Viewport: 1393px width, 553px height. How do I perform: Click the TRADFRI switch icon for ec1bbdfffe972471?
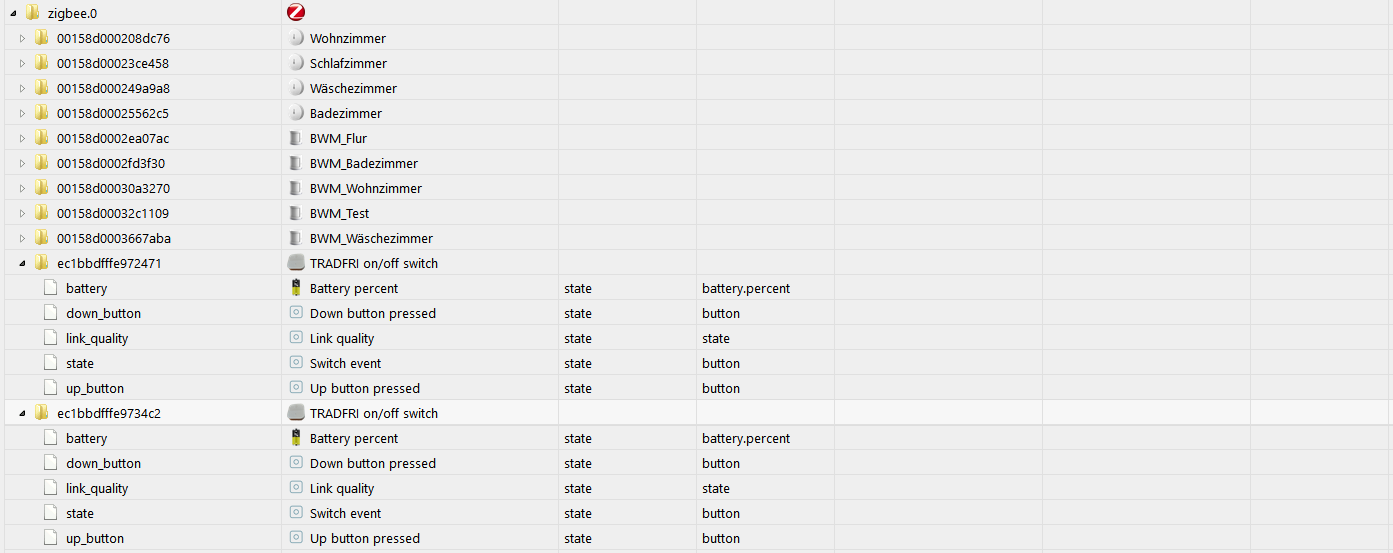295,263
